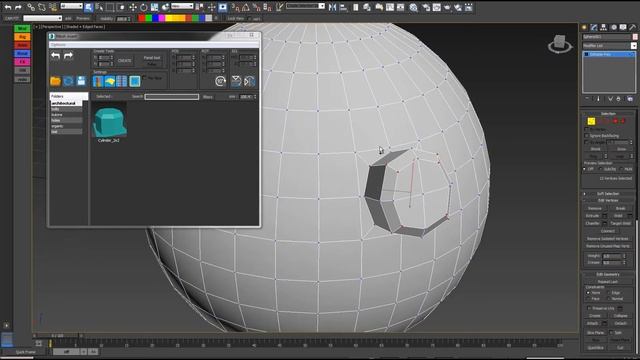Activate the Select and Scale tool
The image size is (640, 360).
tap(154, 7)
